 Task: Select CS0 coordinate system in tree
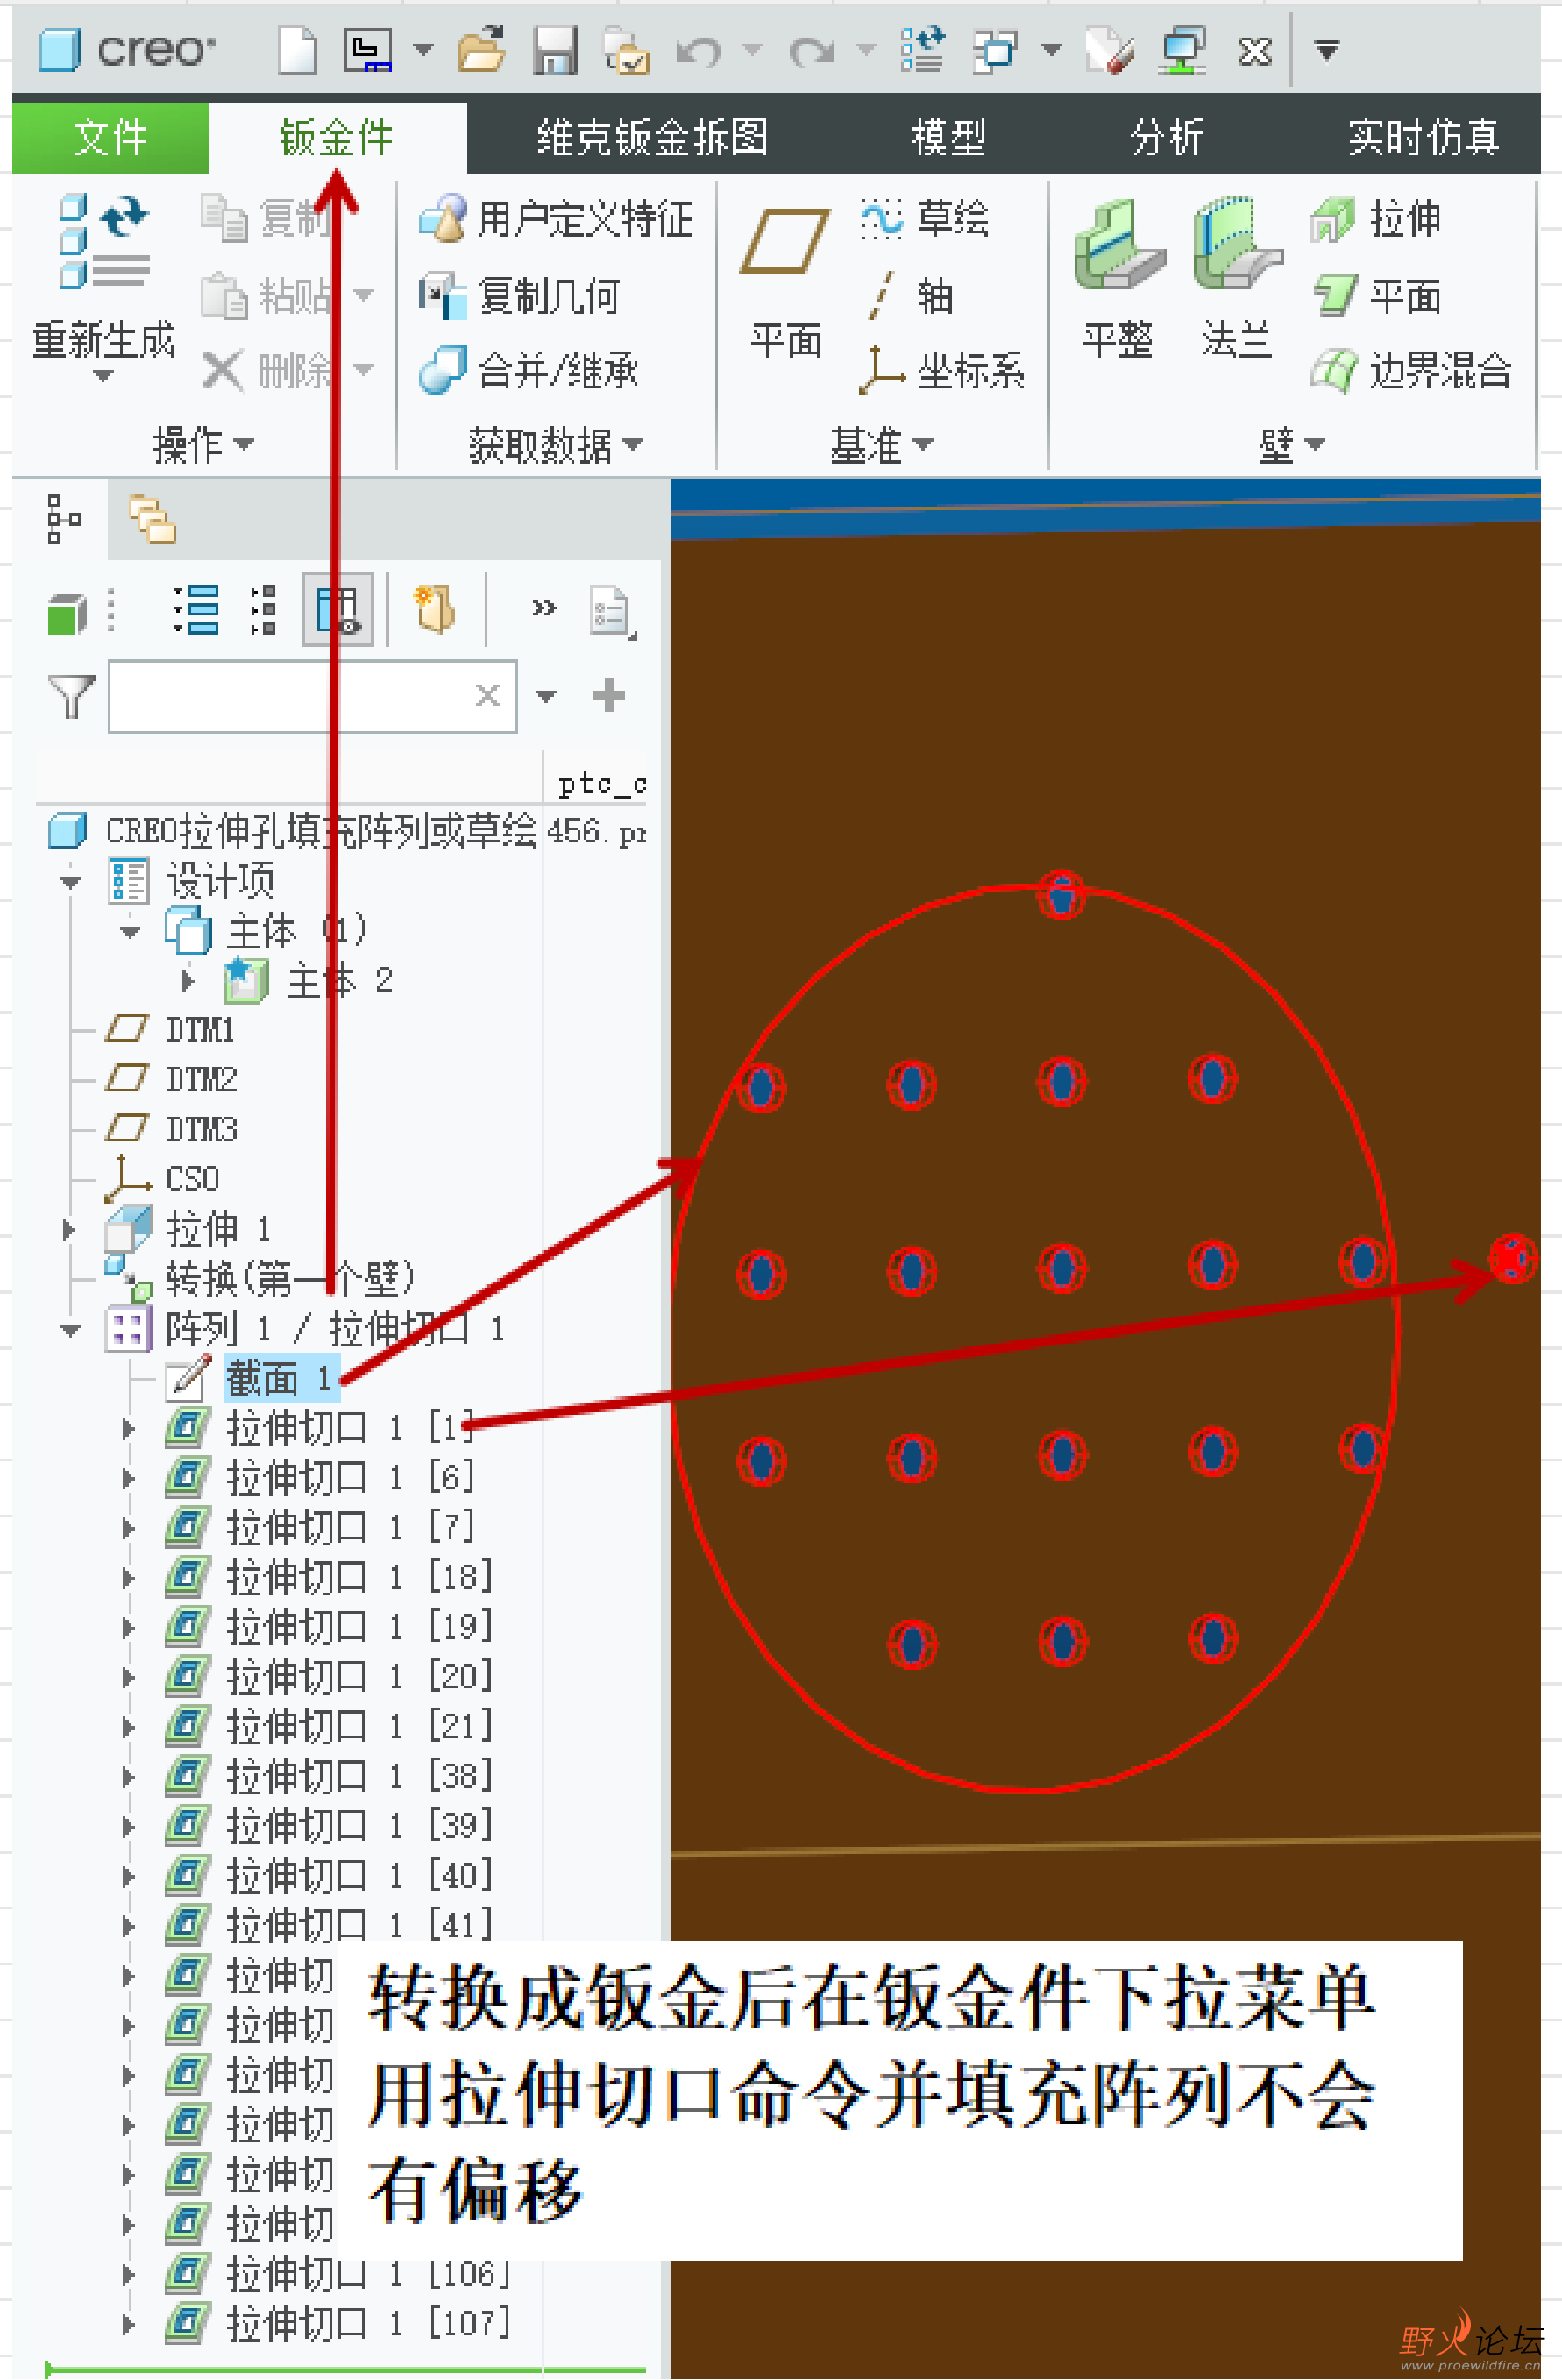pos(162,1179)
